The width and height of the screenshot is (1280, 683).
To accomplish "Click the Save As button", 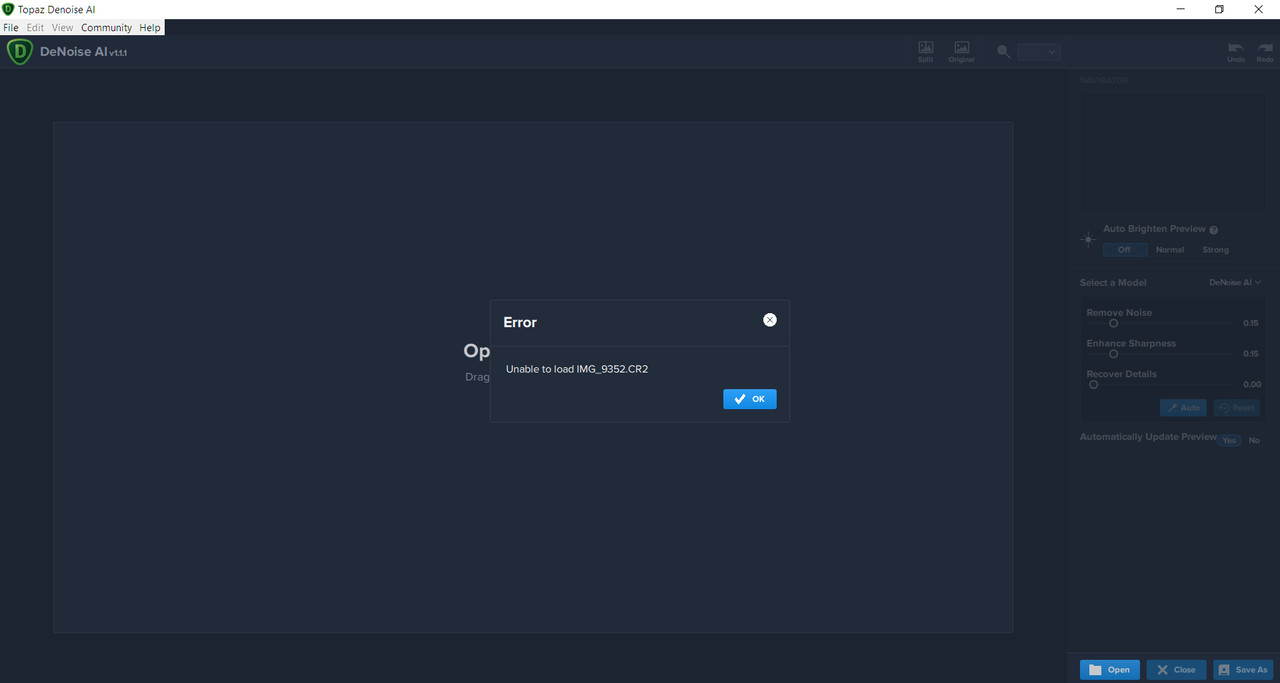I will (x=1243, y=670).
